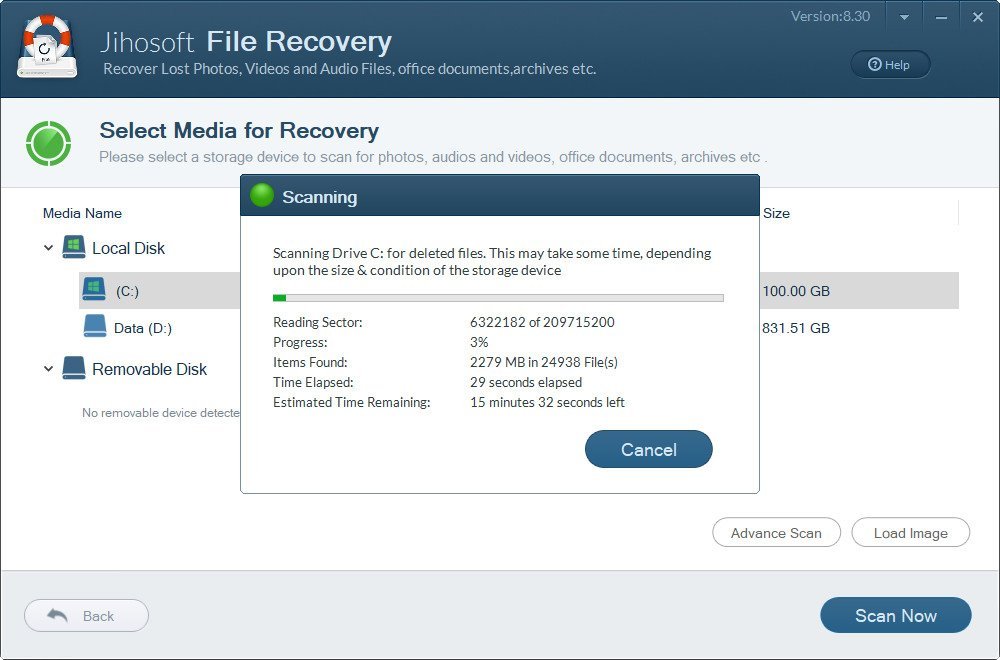Click the Scan Now button
1000x660 pixels.
(895, 615)
